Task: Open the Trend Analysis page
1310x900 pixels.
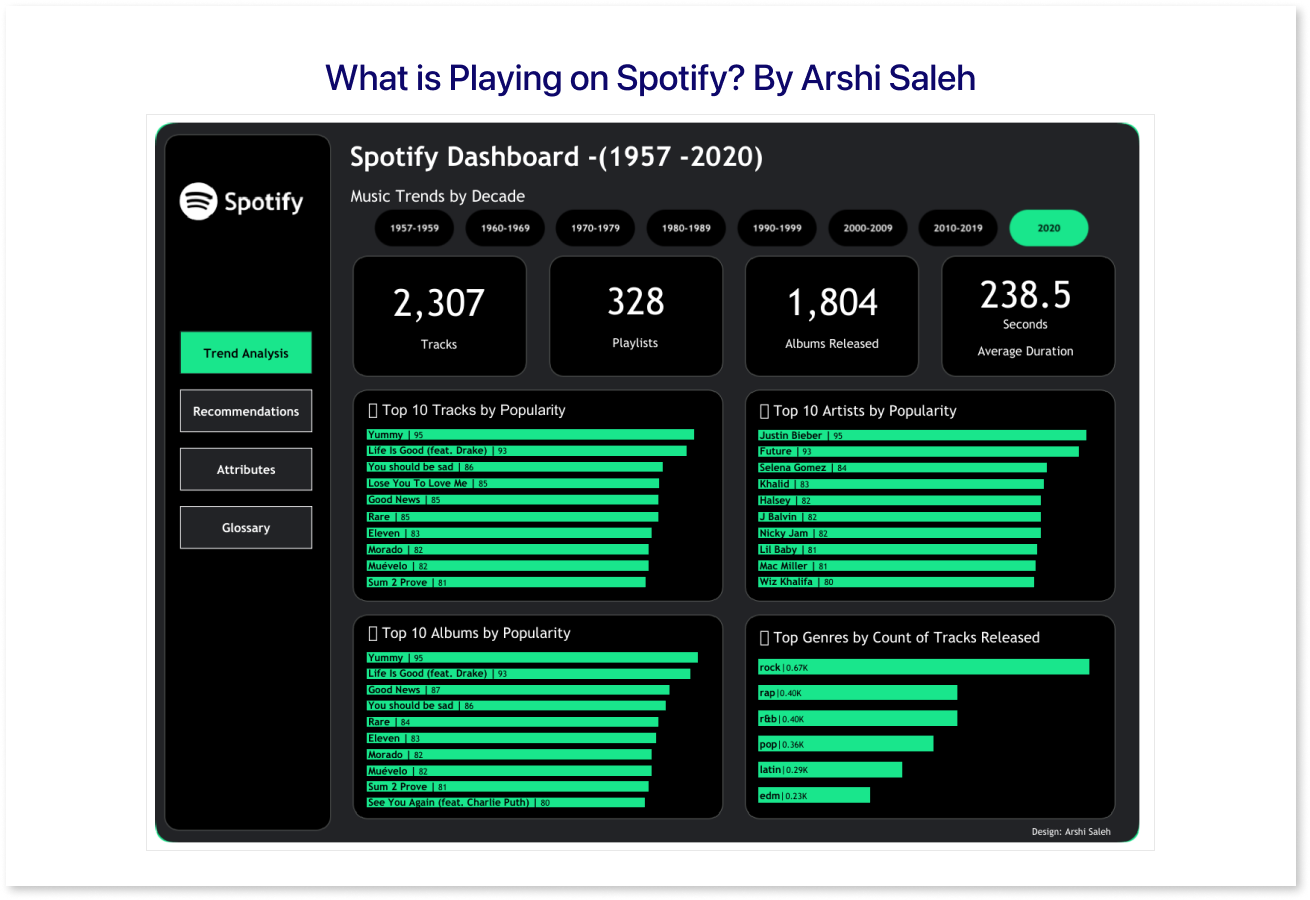Action: point(246,353)
